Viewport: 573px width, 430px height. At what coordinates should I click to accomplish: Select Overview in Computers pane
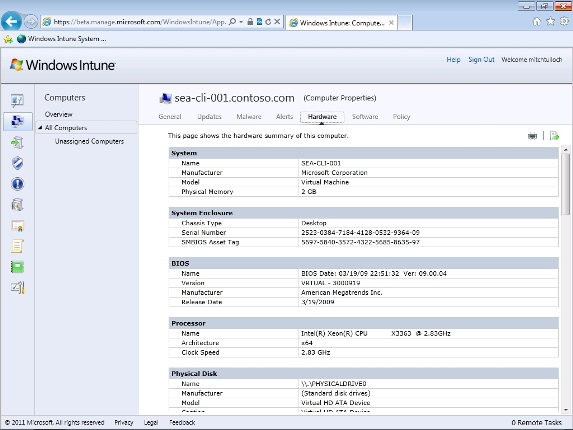(58, 114)
